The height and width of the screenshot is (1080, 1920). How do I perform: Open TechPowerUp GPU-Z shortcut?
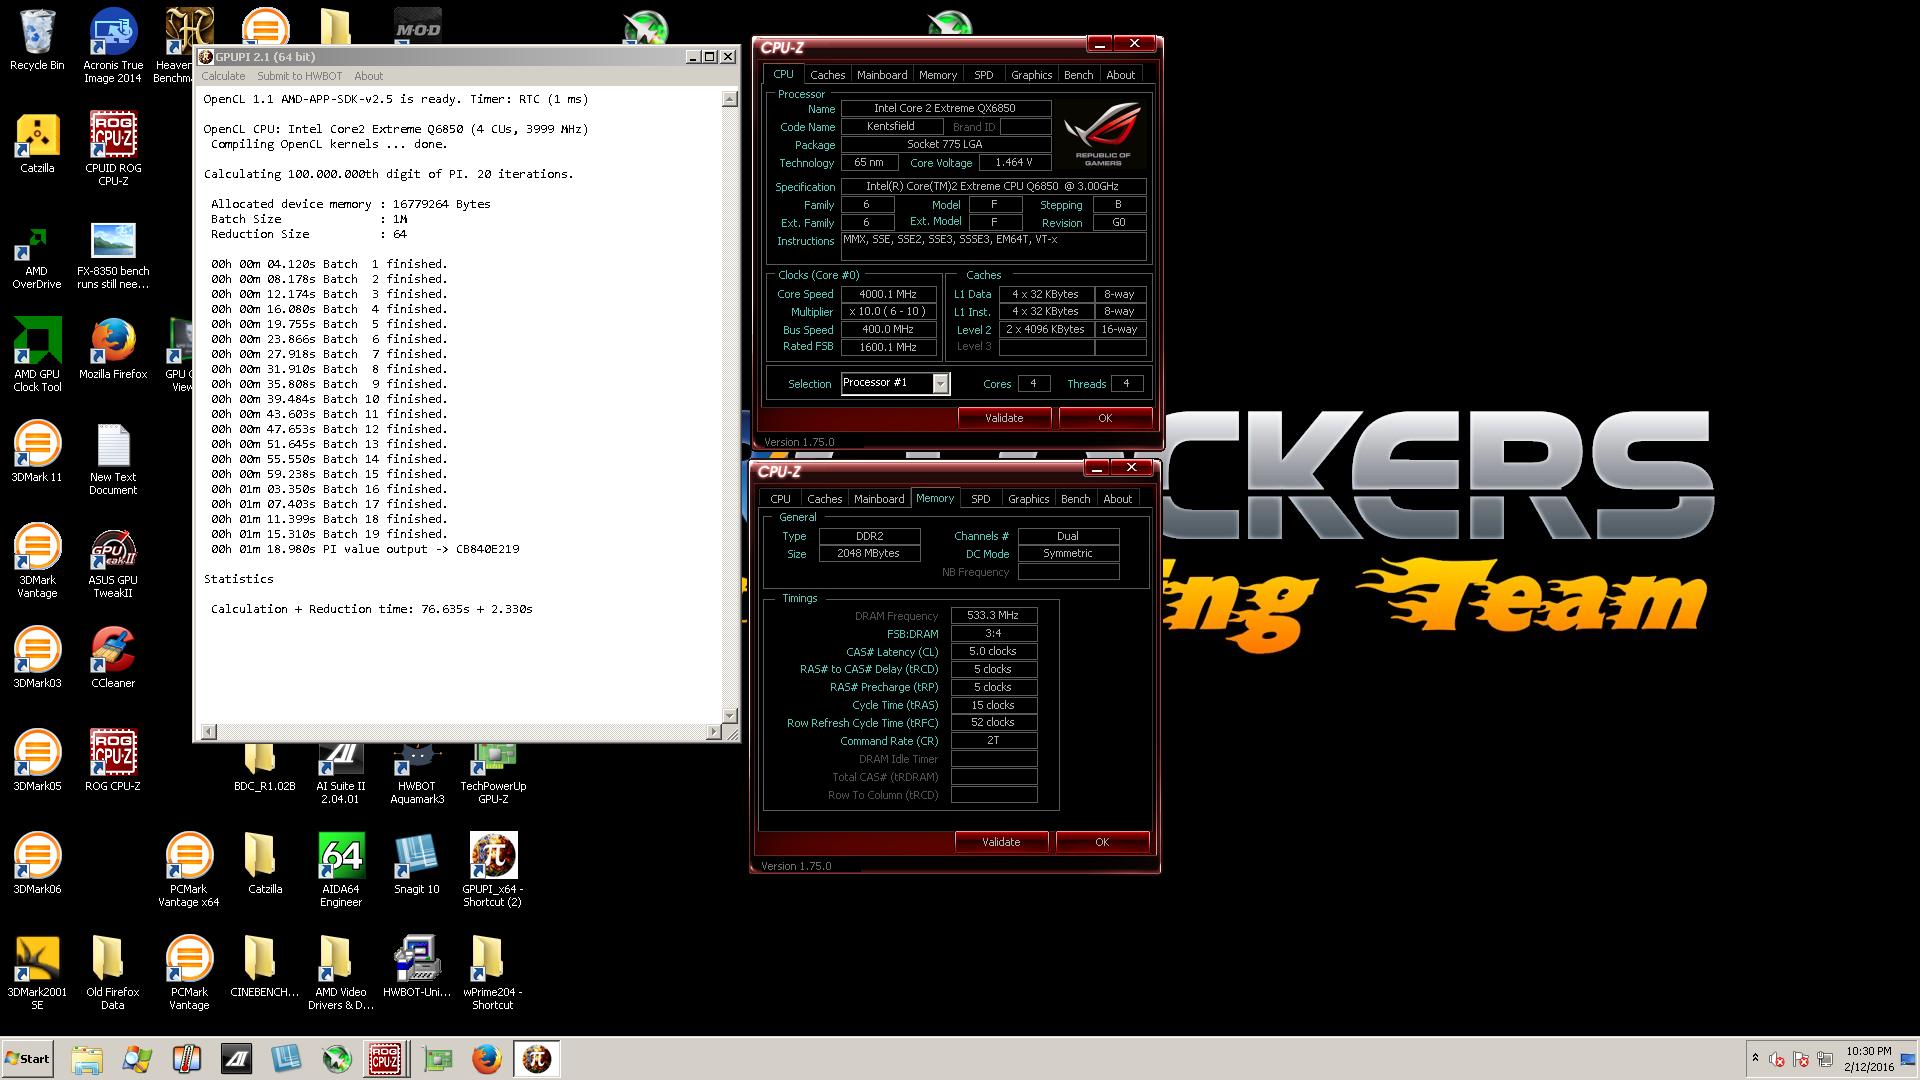(493, 773)
